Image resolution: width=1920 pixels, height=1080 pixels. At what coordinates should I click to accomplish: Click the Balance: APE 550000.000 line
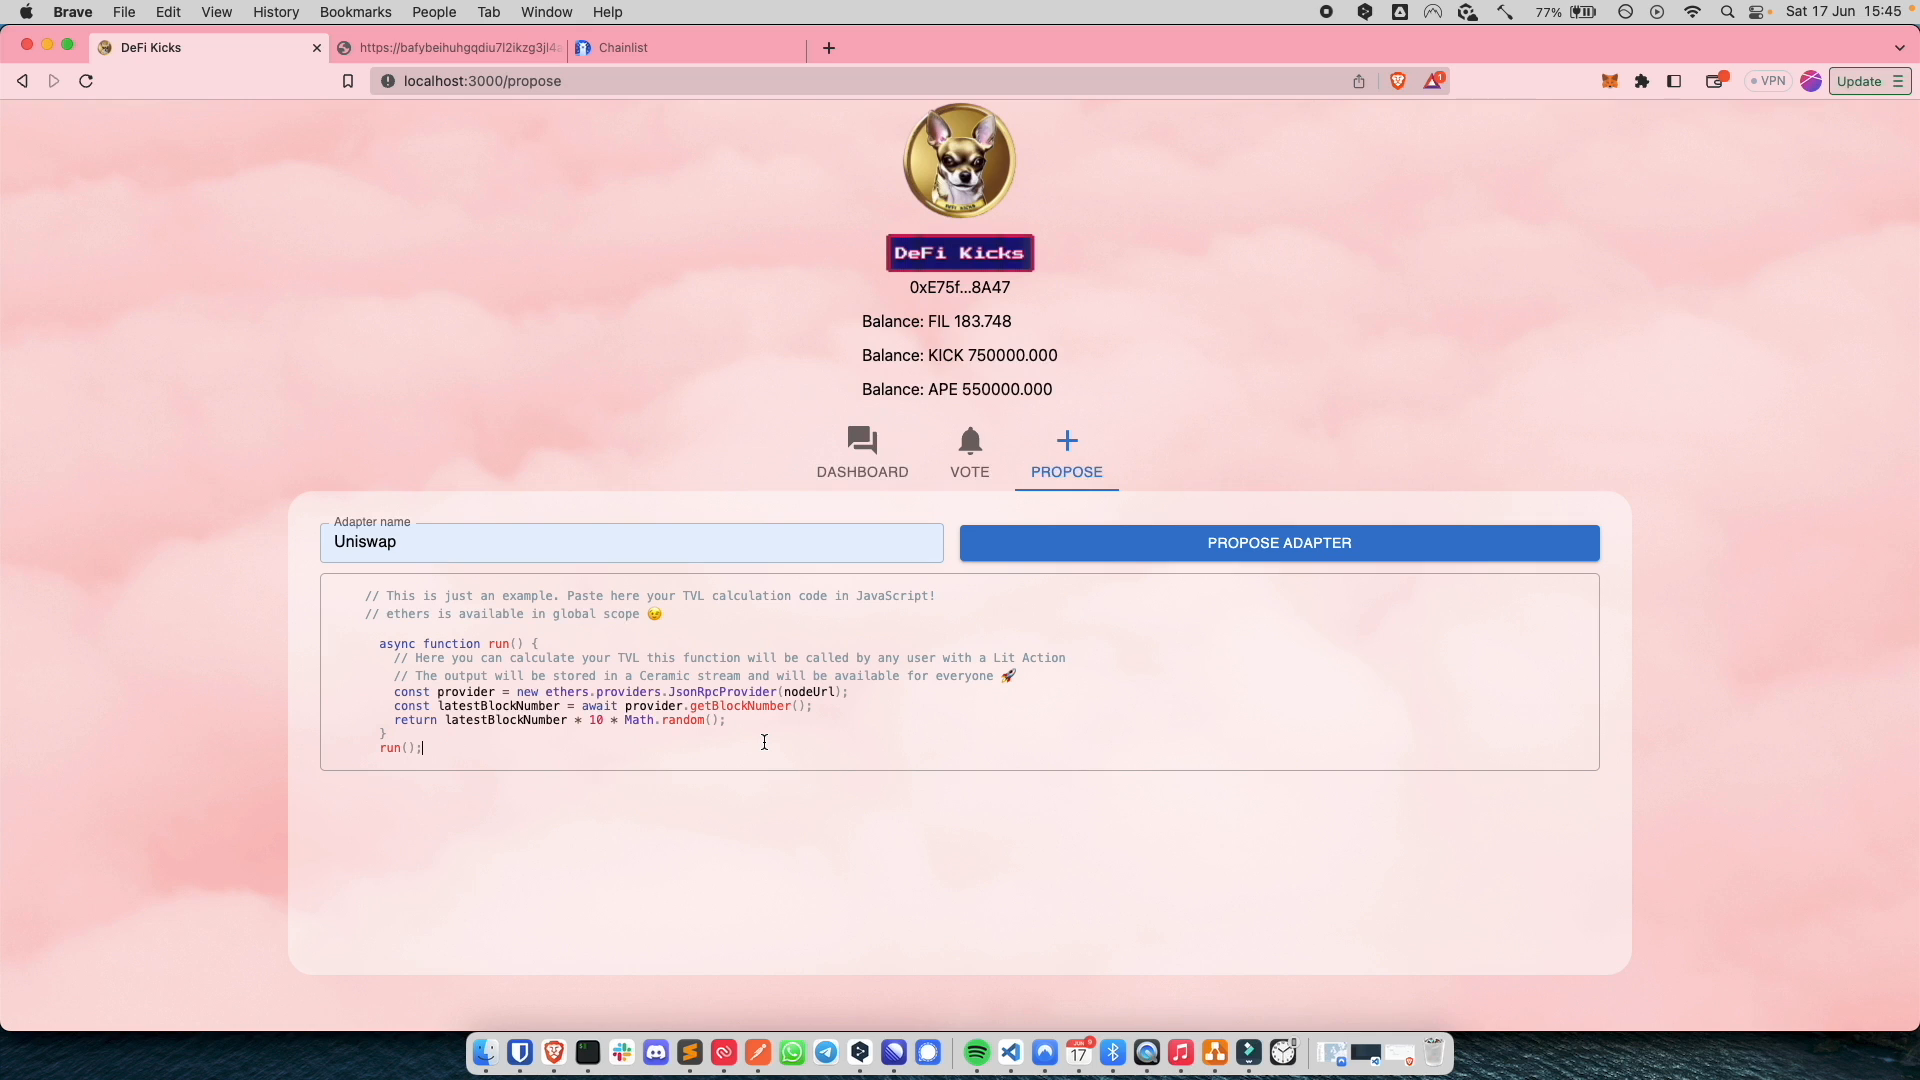(x=956, y=390)
